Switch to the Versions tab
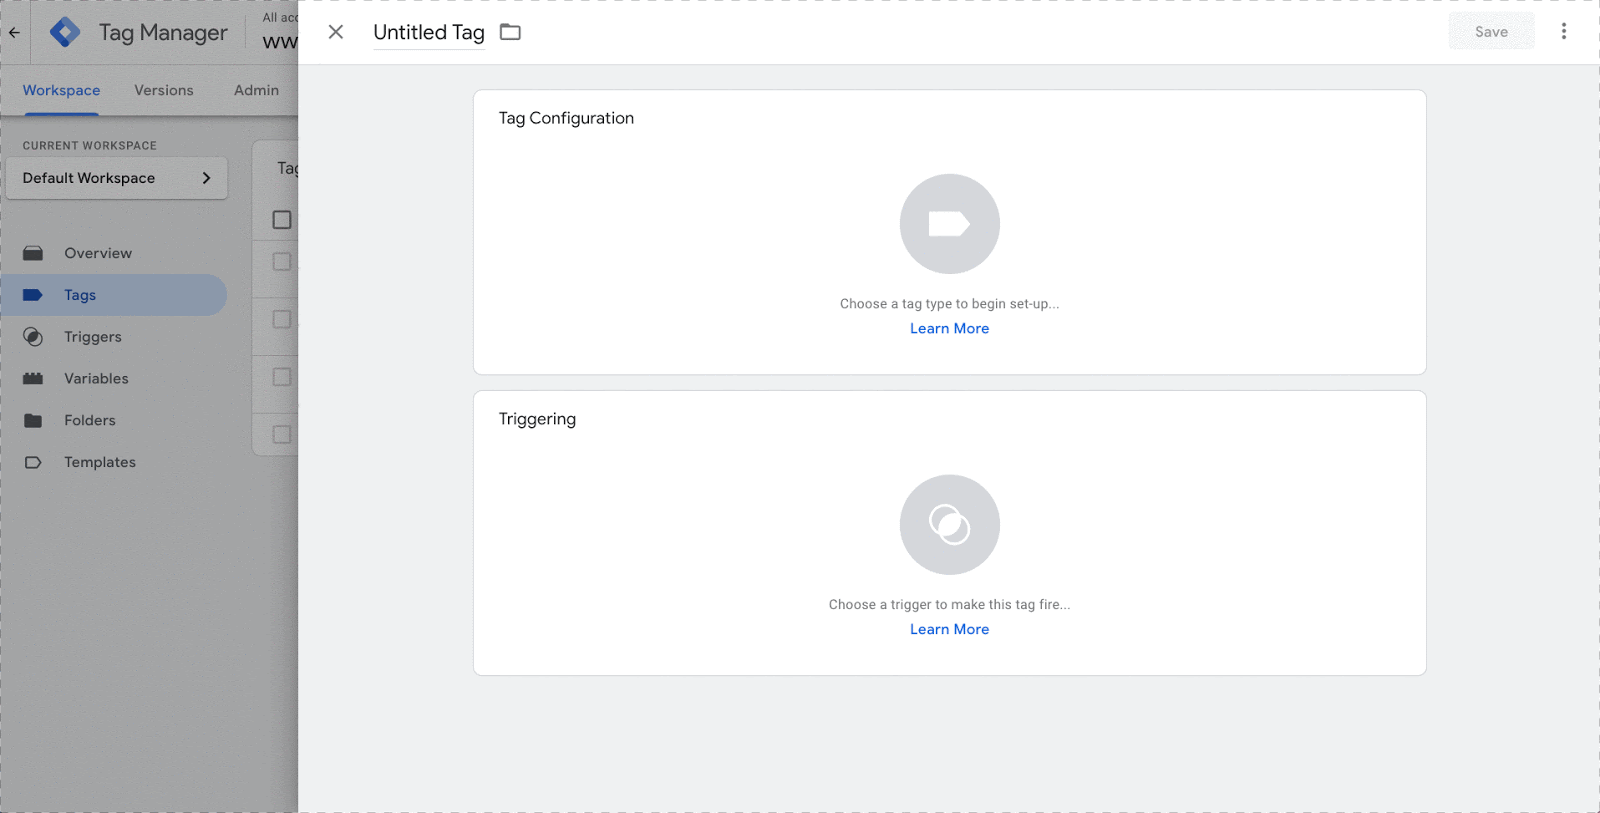The image size is (1600, 813). click(164, 90)
